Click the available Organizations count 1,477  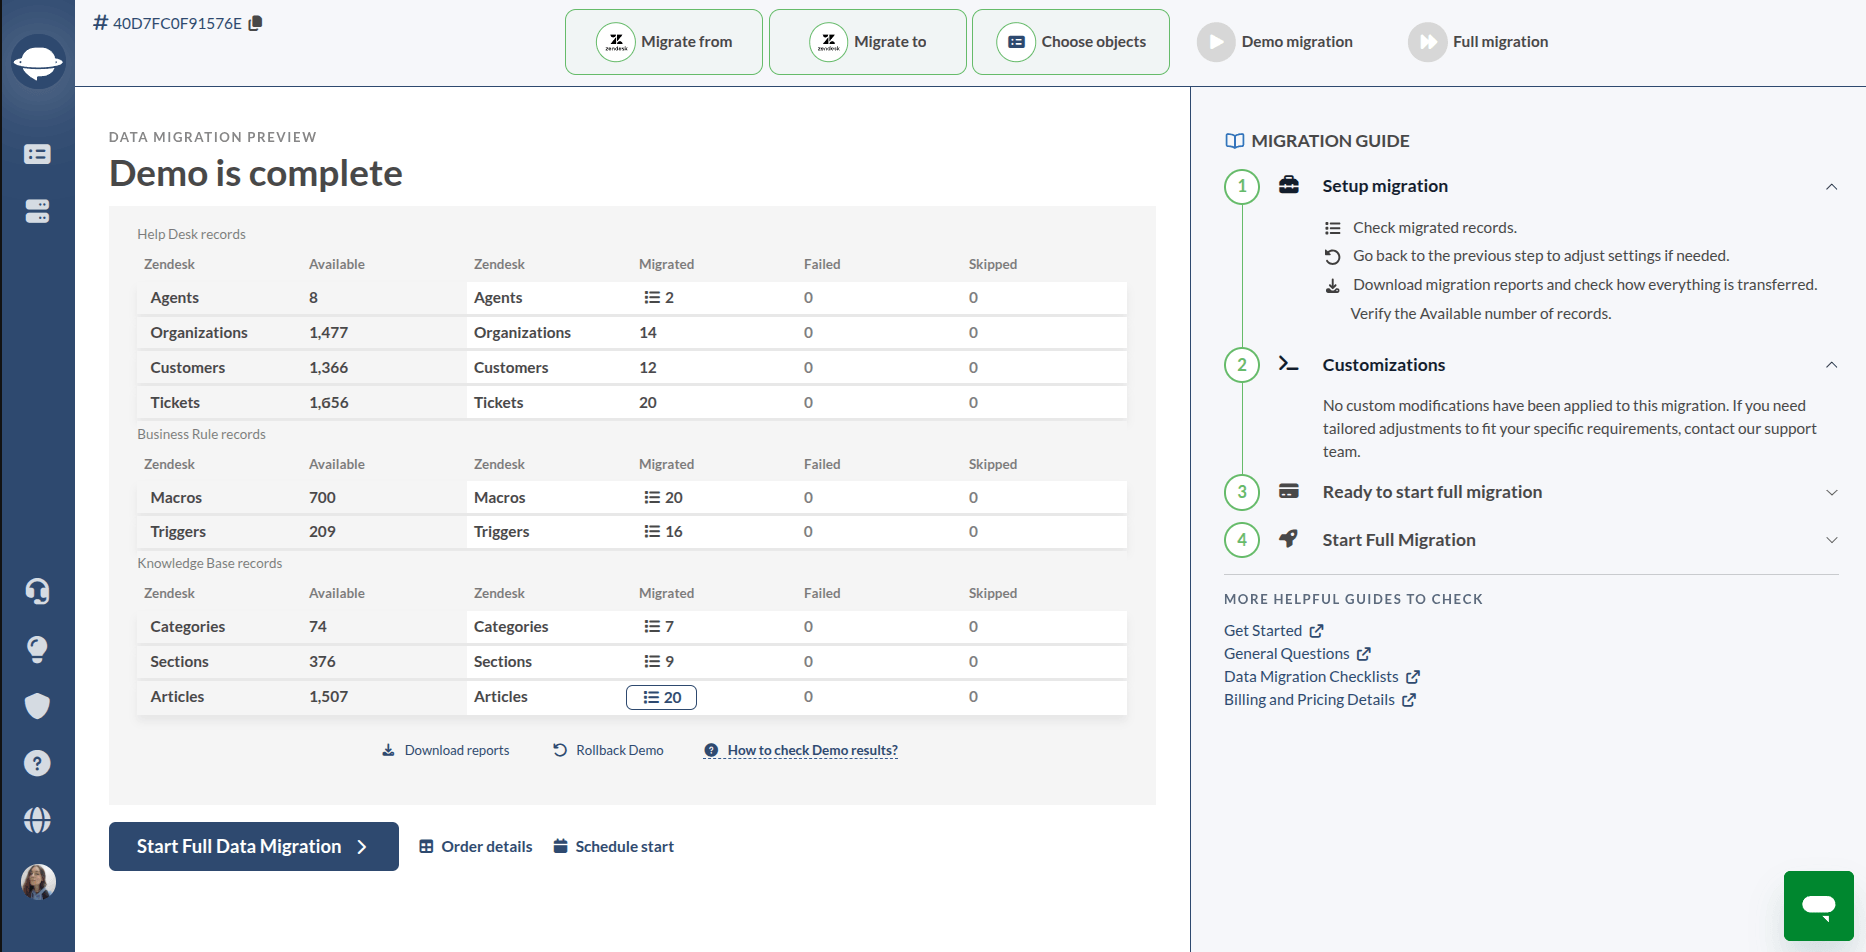coord(329,333)
